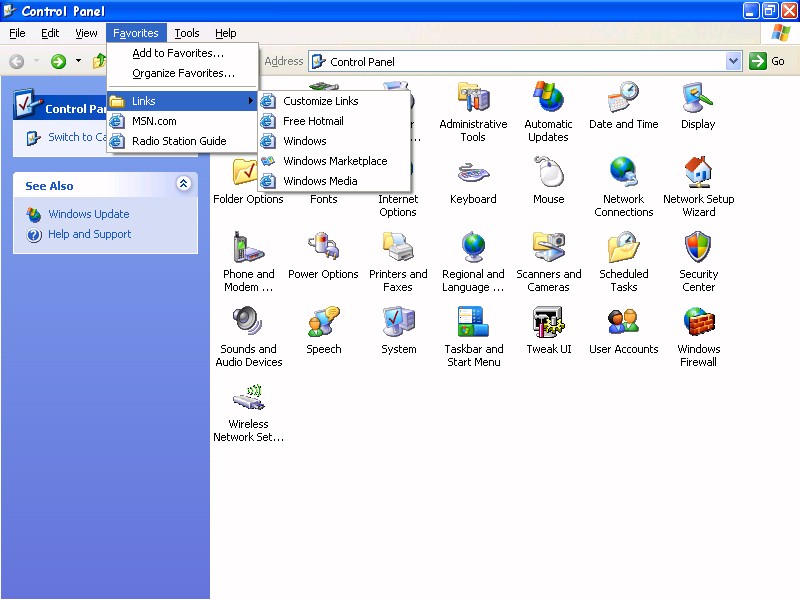
Task: Open the Tools menu
Action: (x=187, y=33)
